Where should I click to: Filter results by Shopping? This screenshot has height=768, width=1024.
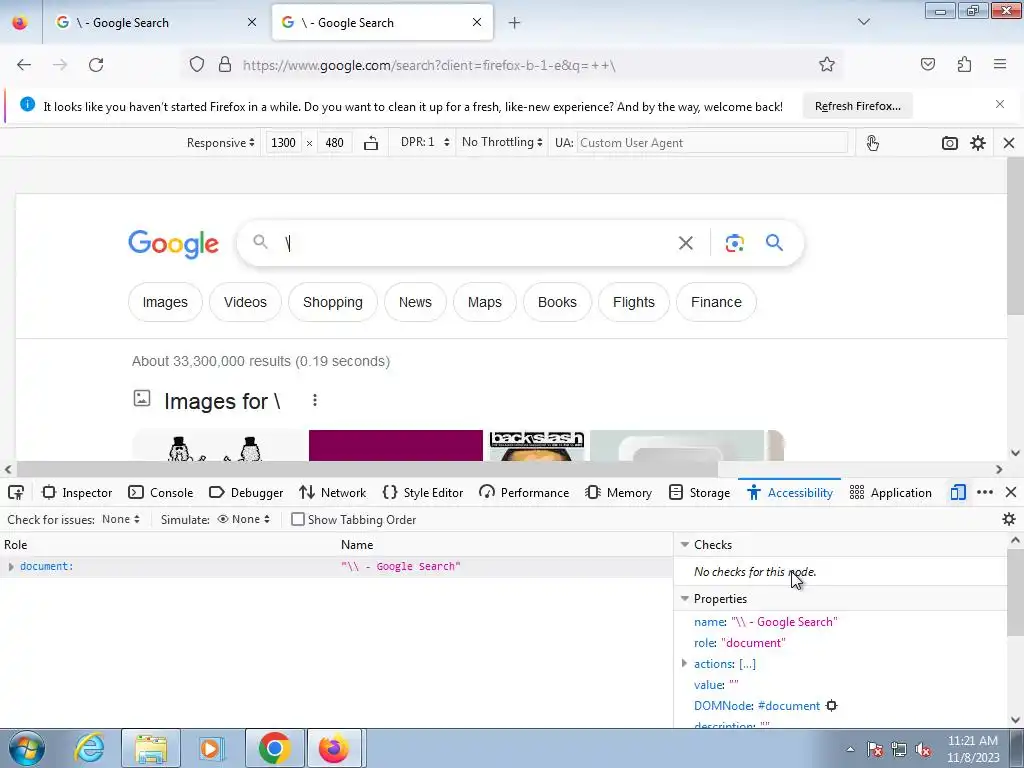(332, 302)
